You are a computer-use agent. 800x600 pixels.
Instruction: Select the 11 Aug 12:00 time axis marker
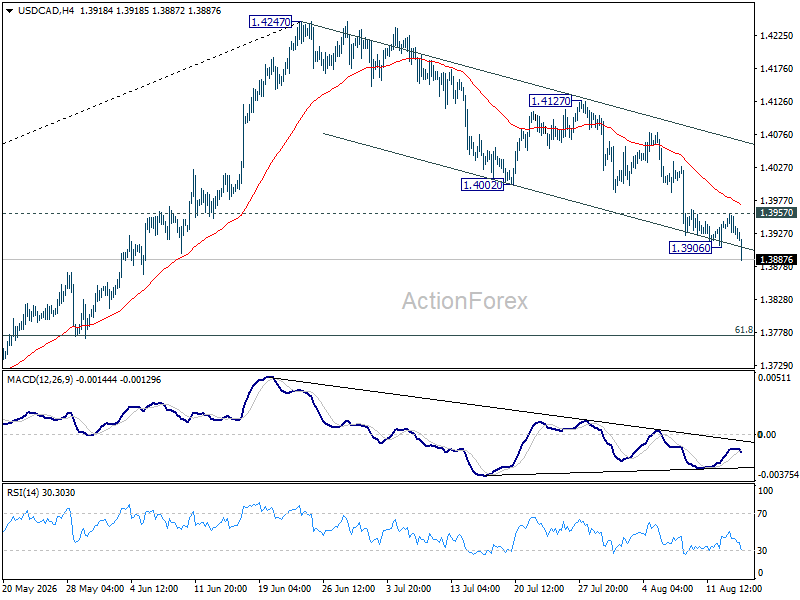click(x=734, y=589)
